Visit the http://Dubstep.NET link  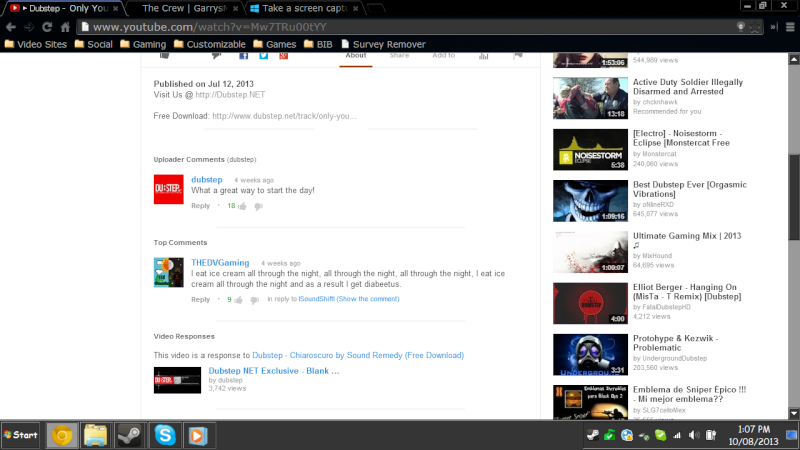point(230,94)
